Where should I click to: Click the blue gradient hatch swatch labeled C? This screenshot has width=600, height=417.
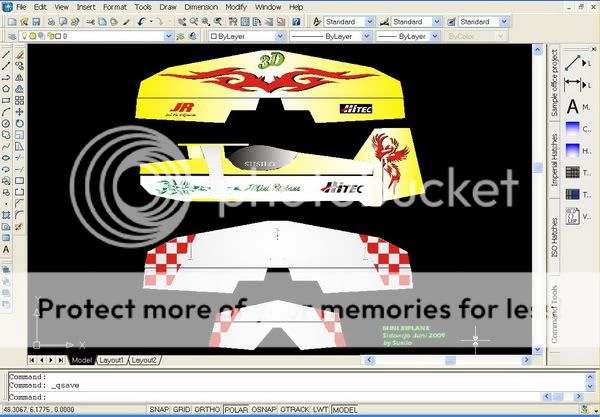pyautogui.click(x=572, y=129)
